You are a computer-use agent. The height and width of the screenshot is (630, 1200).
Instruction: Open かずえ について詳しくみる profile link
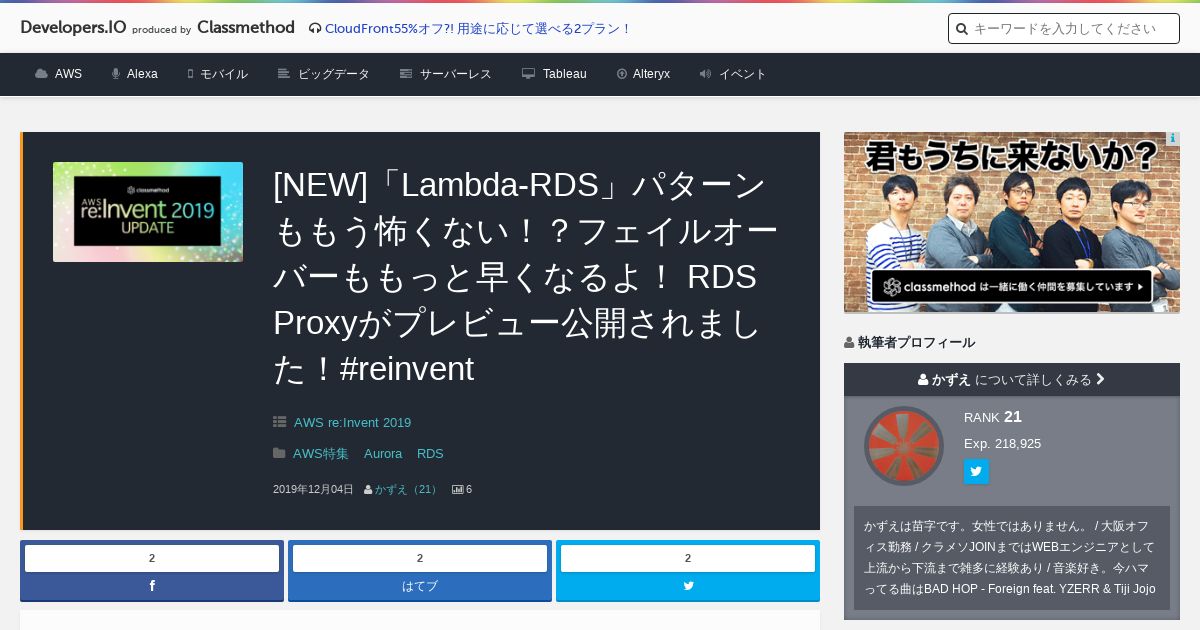click(1012, 379)
